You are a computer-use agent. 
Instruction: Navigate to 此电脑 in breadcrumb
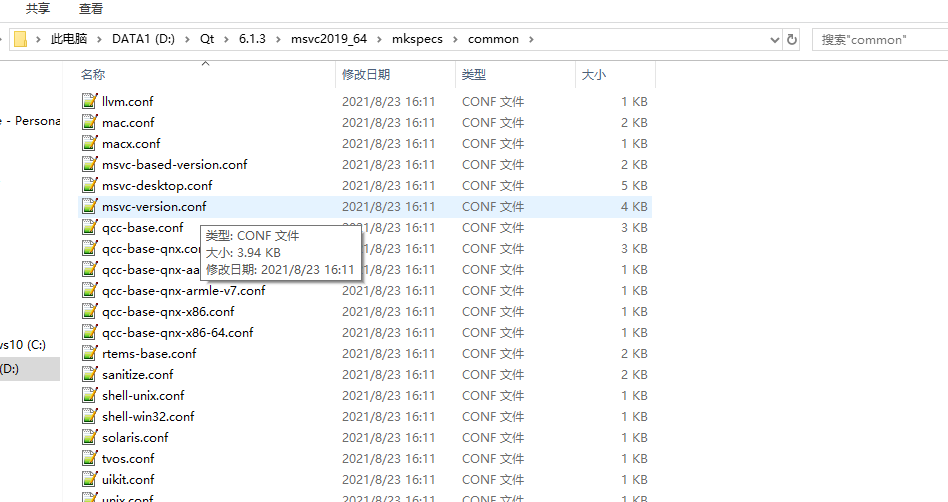pos(69,39)
